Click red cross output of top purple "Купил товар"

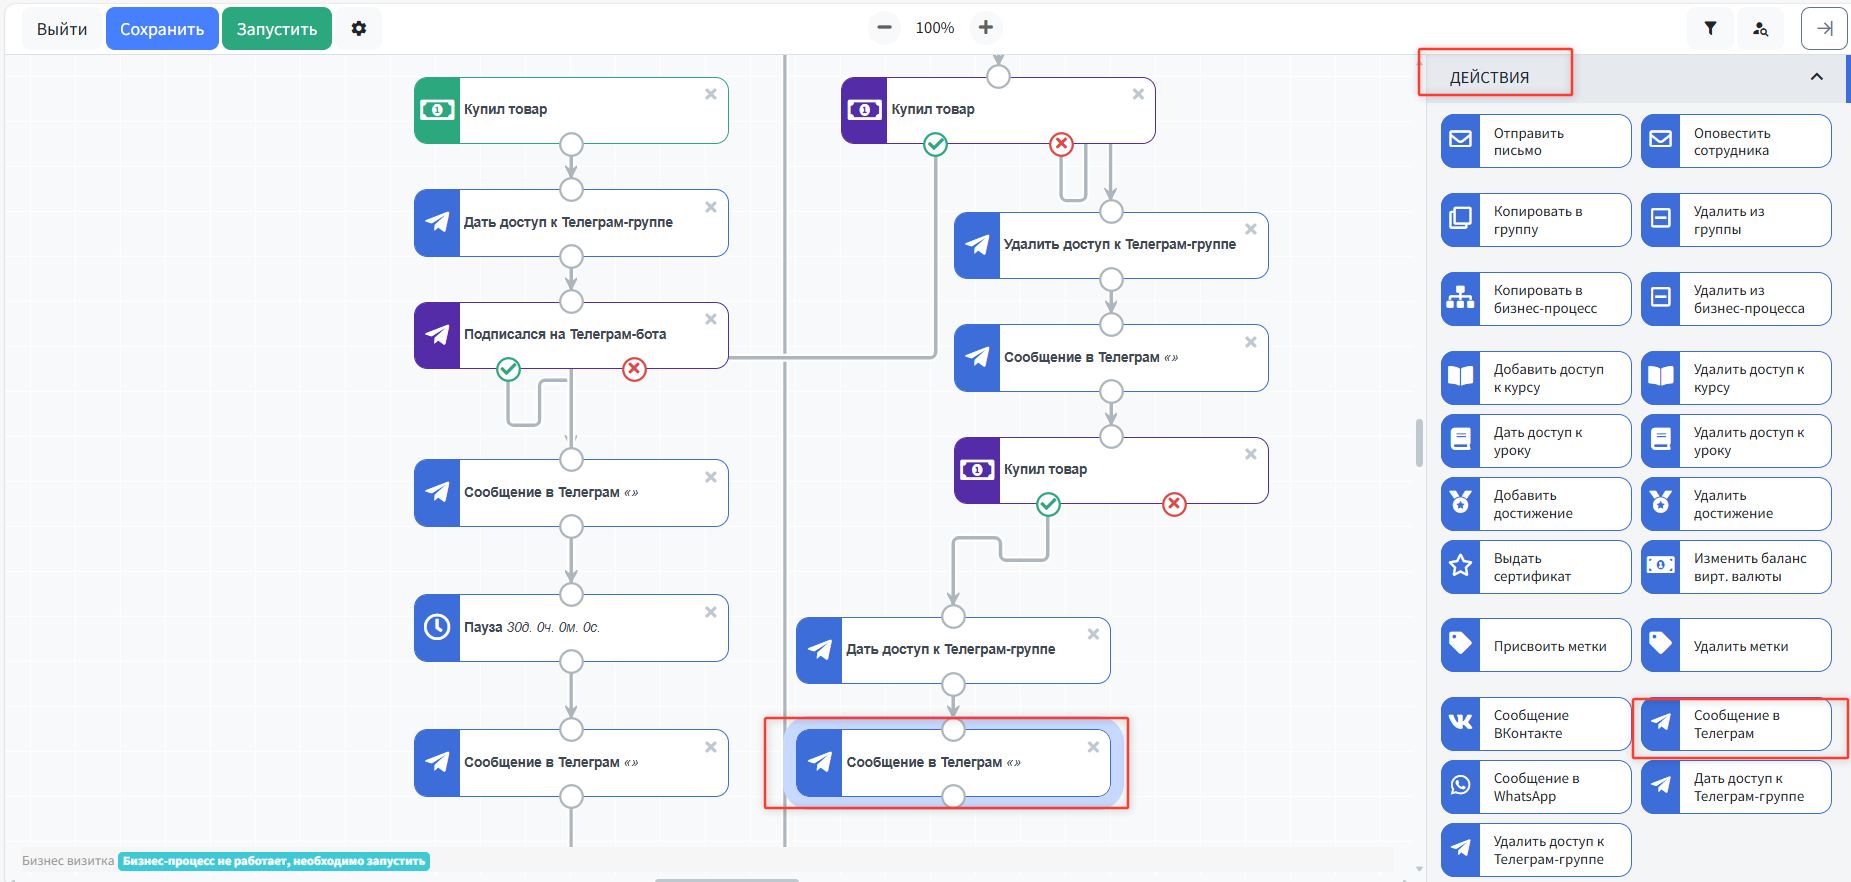[1061, 145]
